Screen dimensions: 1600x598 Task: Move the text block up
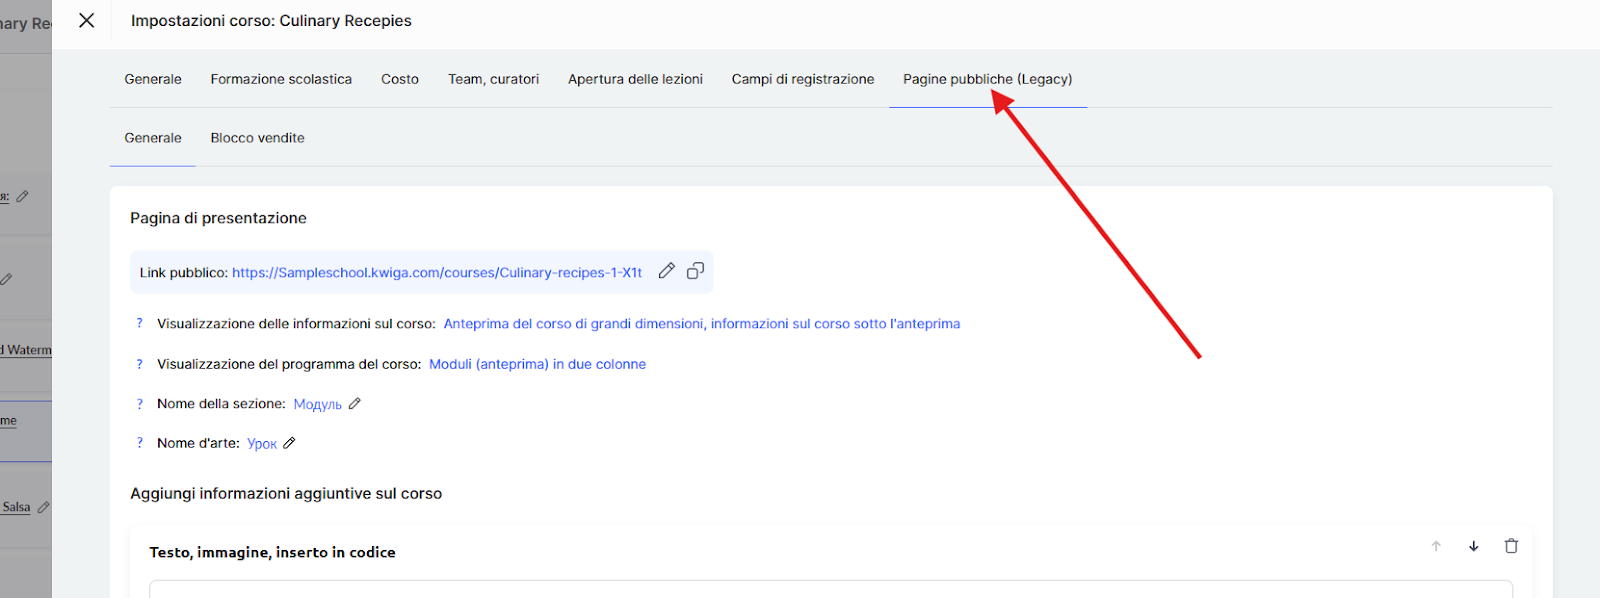1436,546
